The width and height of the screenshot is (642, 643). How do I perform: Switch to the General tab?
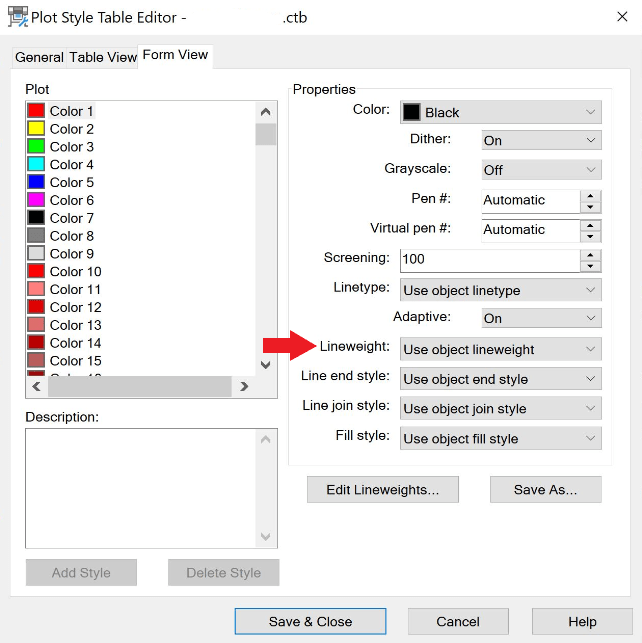[39, 57]
